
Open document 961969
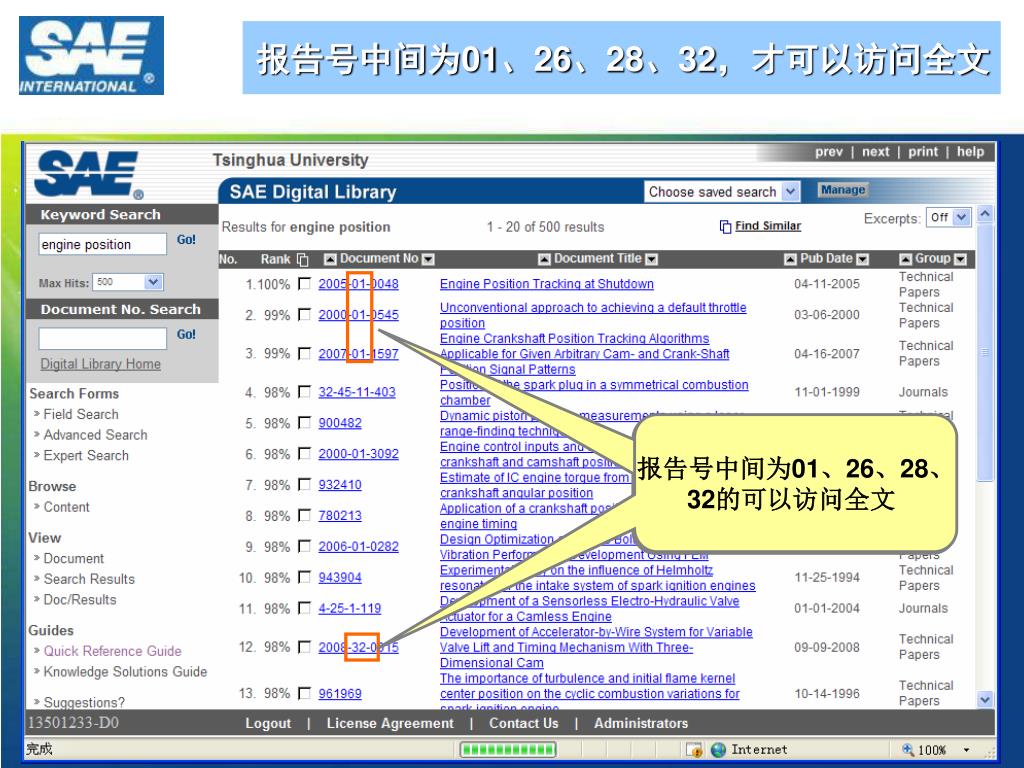tap(340, 694)
